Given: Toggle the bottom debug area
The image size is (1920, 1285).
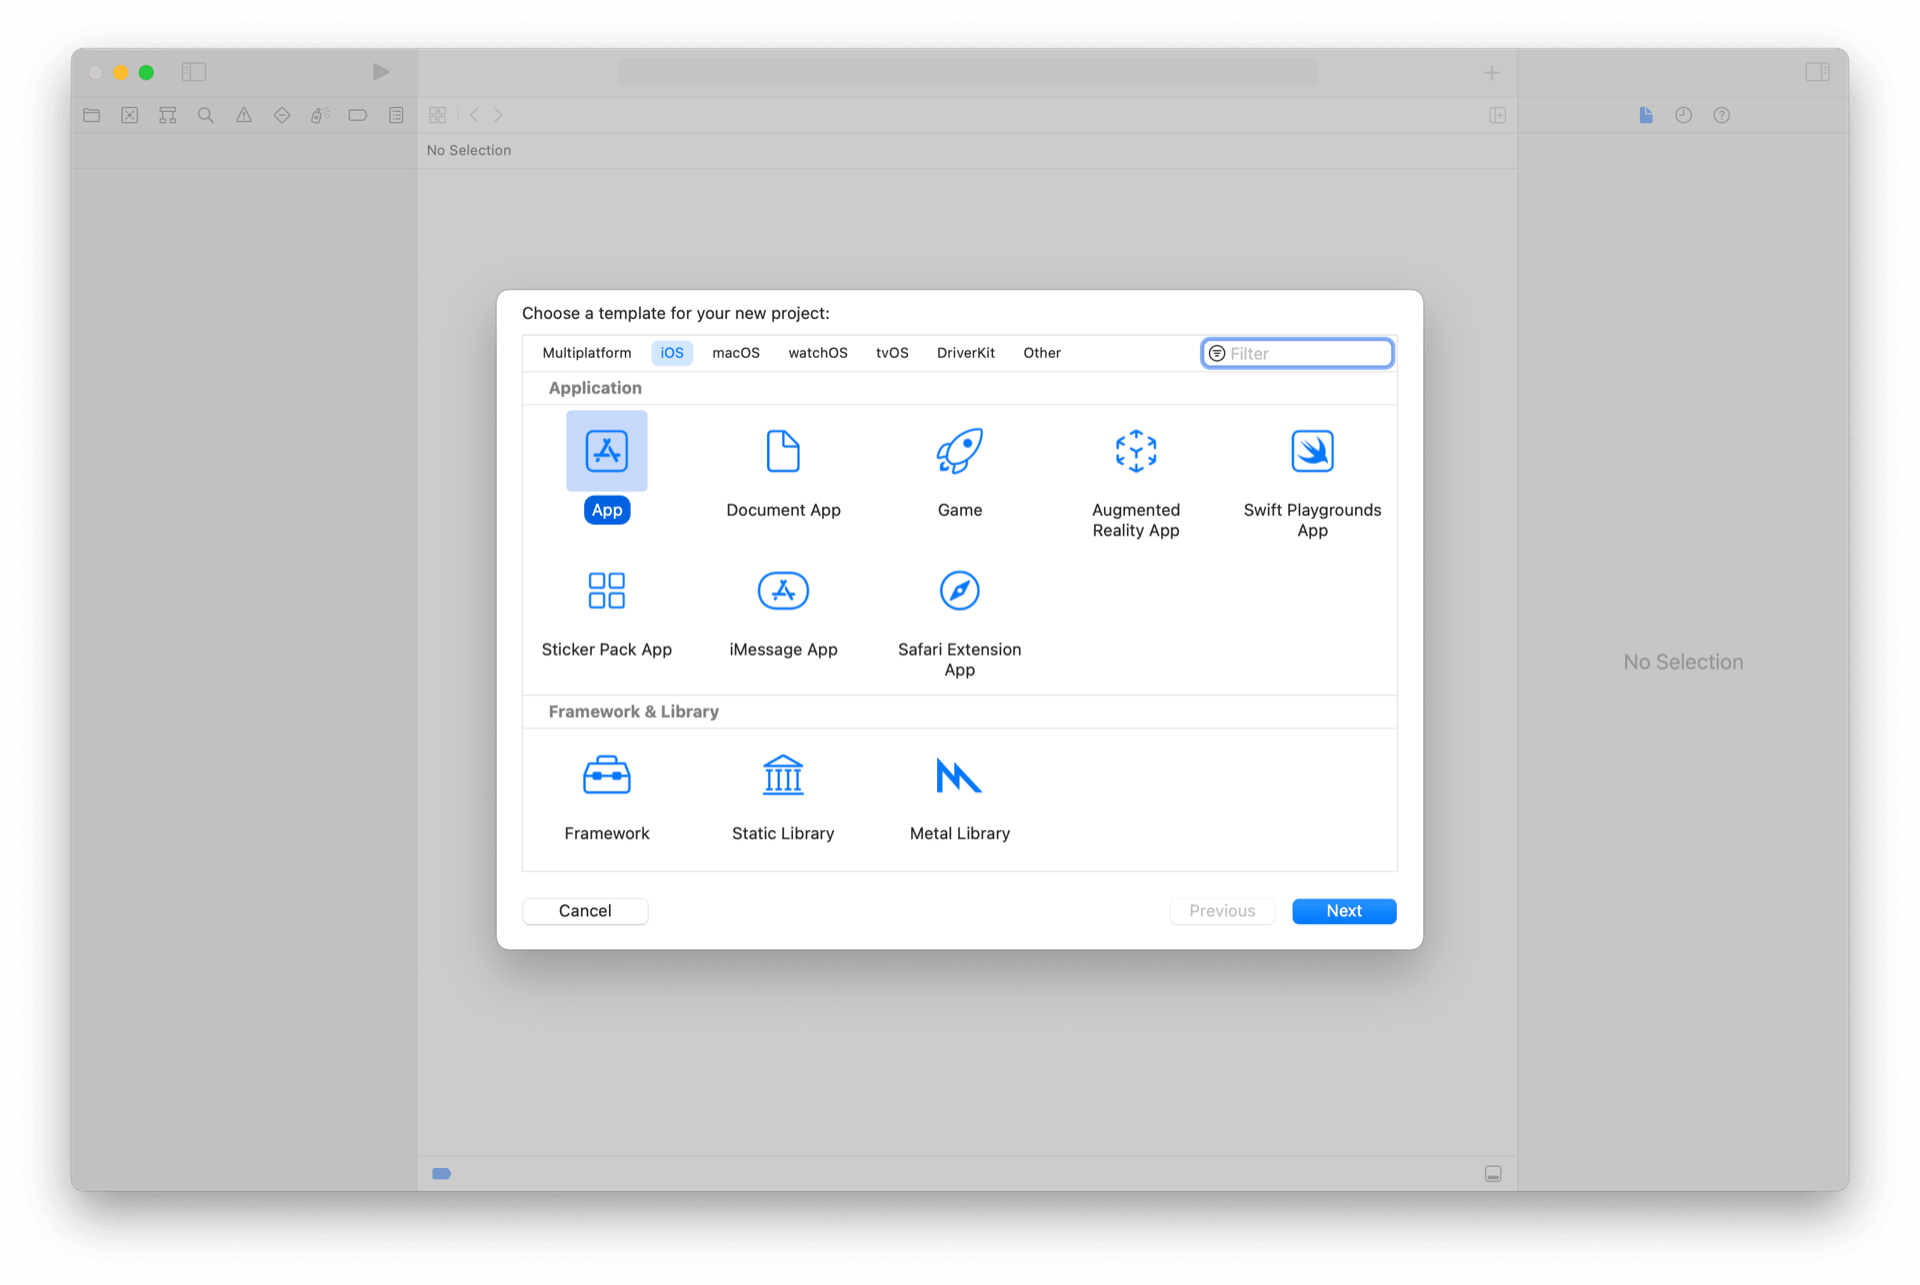Looking at the screenshot, I should click(1492, 1173).
